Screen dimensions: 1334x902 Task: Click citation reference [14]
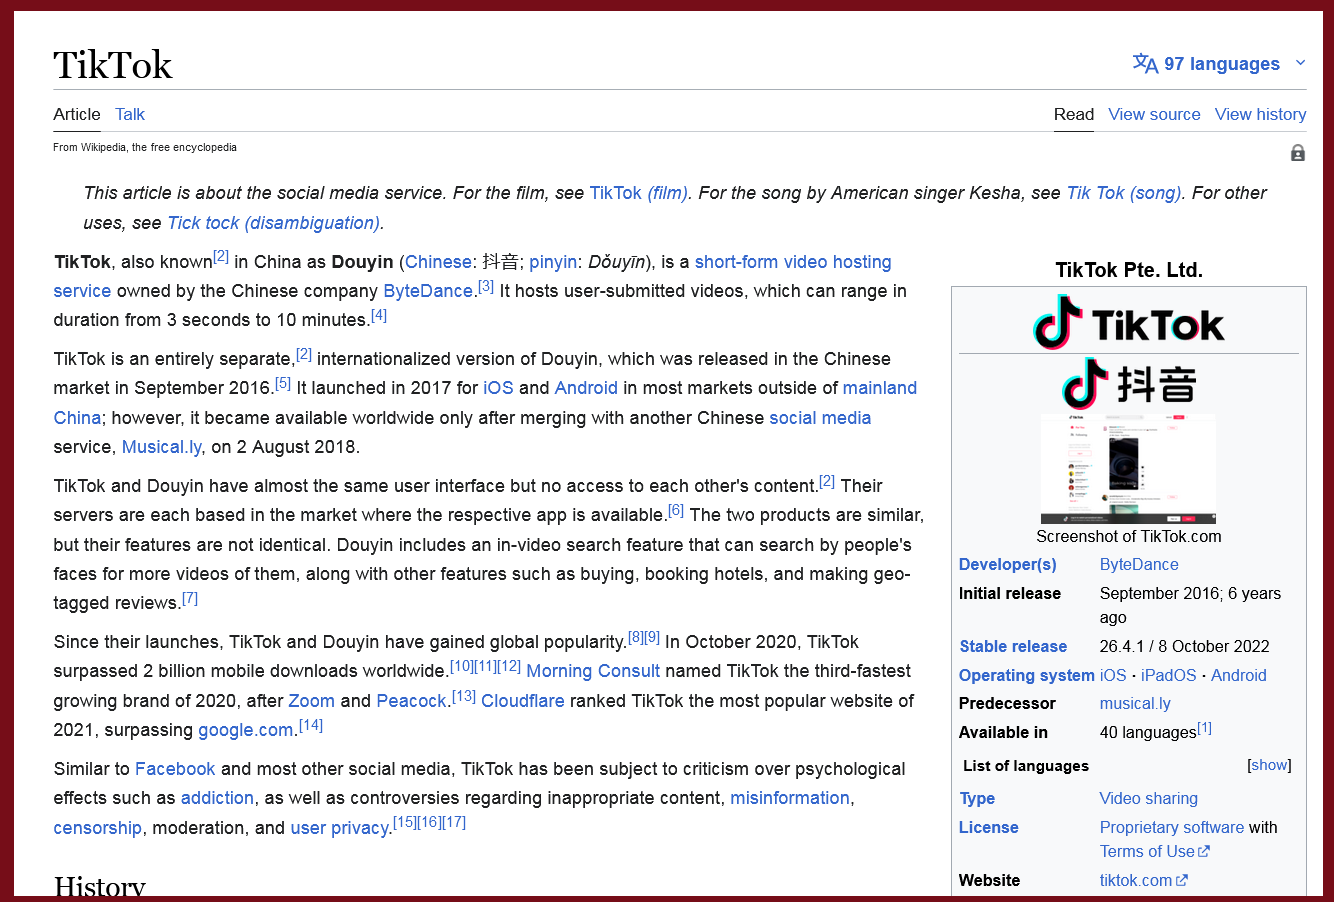[311, 725]
